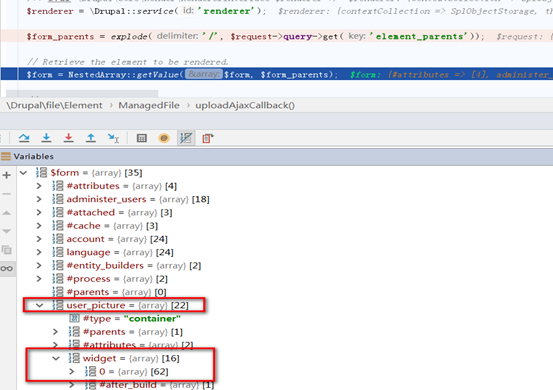Expand the #process array node
The image size is (553, 390).
click(x=39, y=279)
